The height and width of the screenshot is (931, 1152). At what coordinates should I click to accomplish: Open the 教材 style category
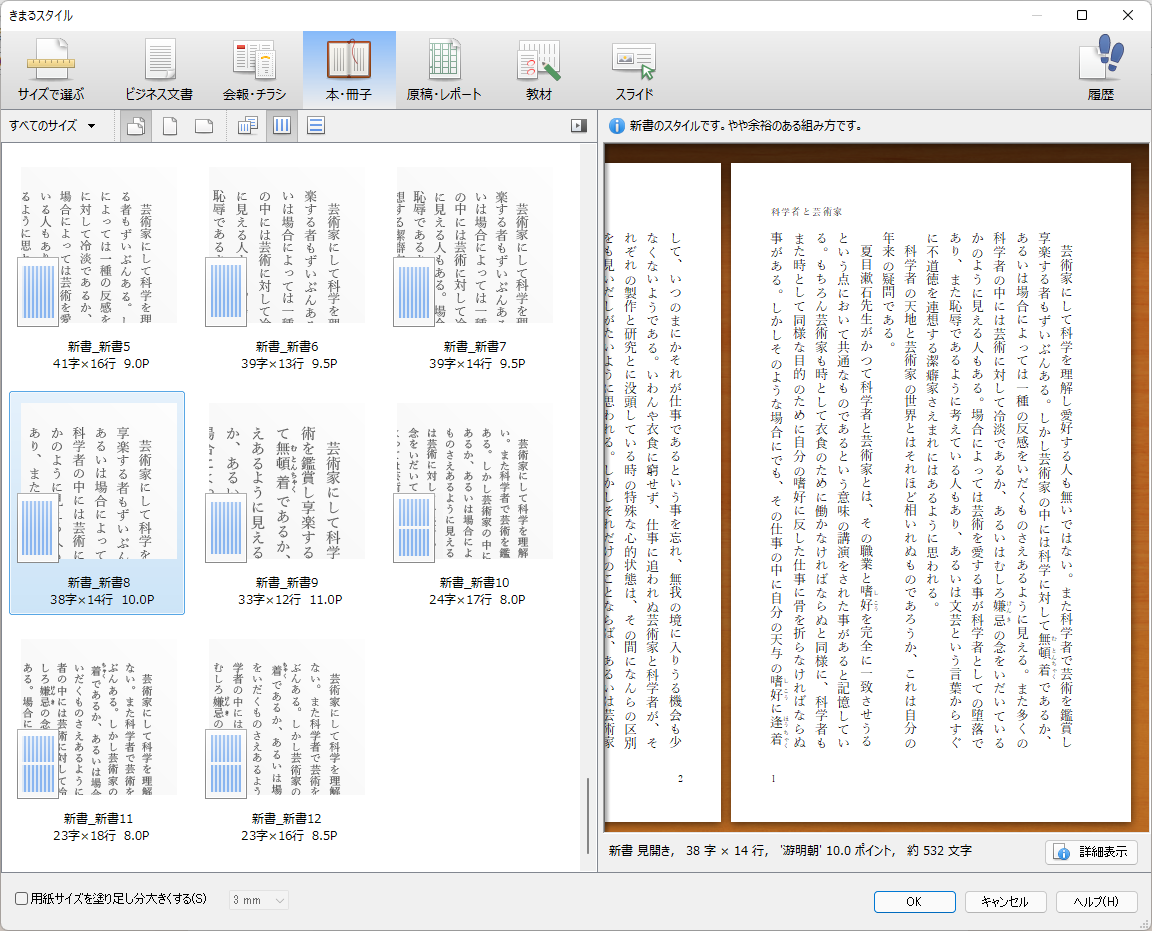tap(538, 70)
